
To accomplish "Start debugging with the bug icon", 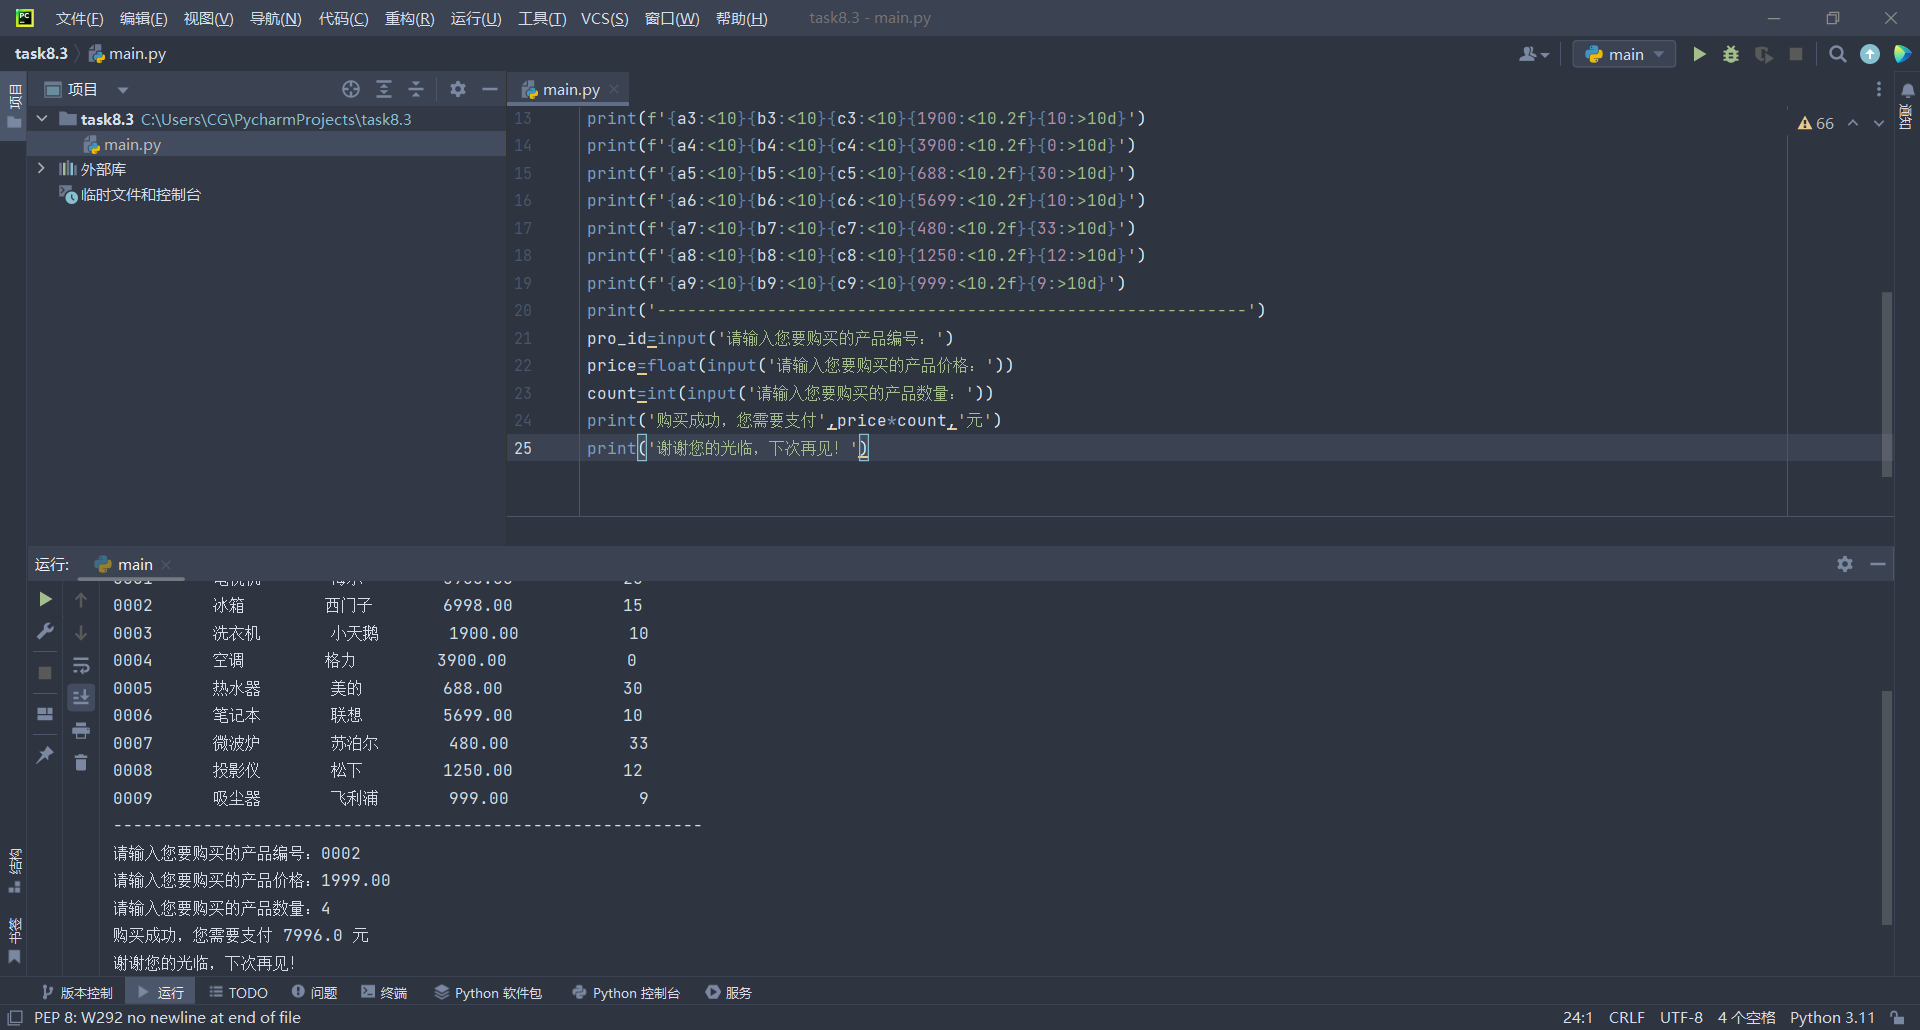I will tap(1731, 54).
